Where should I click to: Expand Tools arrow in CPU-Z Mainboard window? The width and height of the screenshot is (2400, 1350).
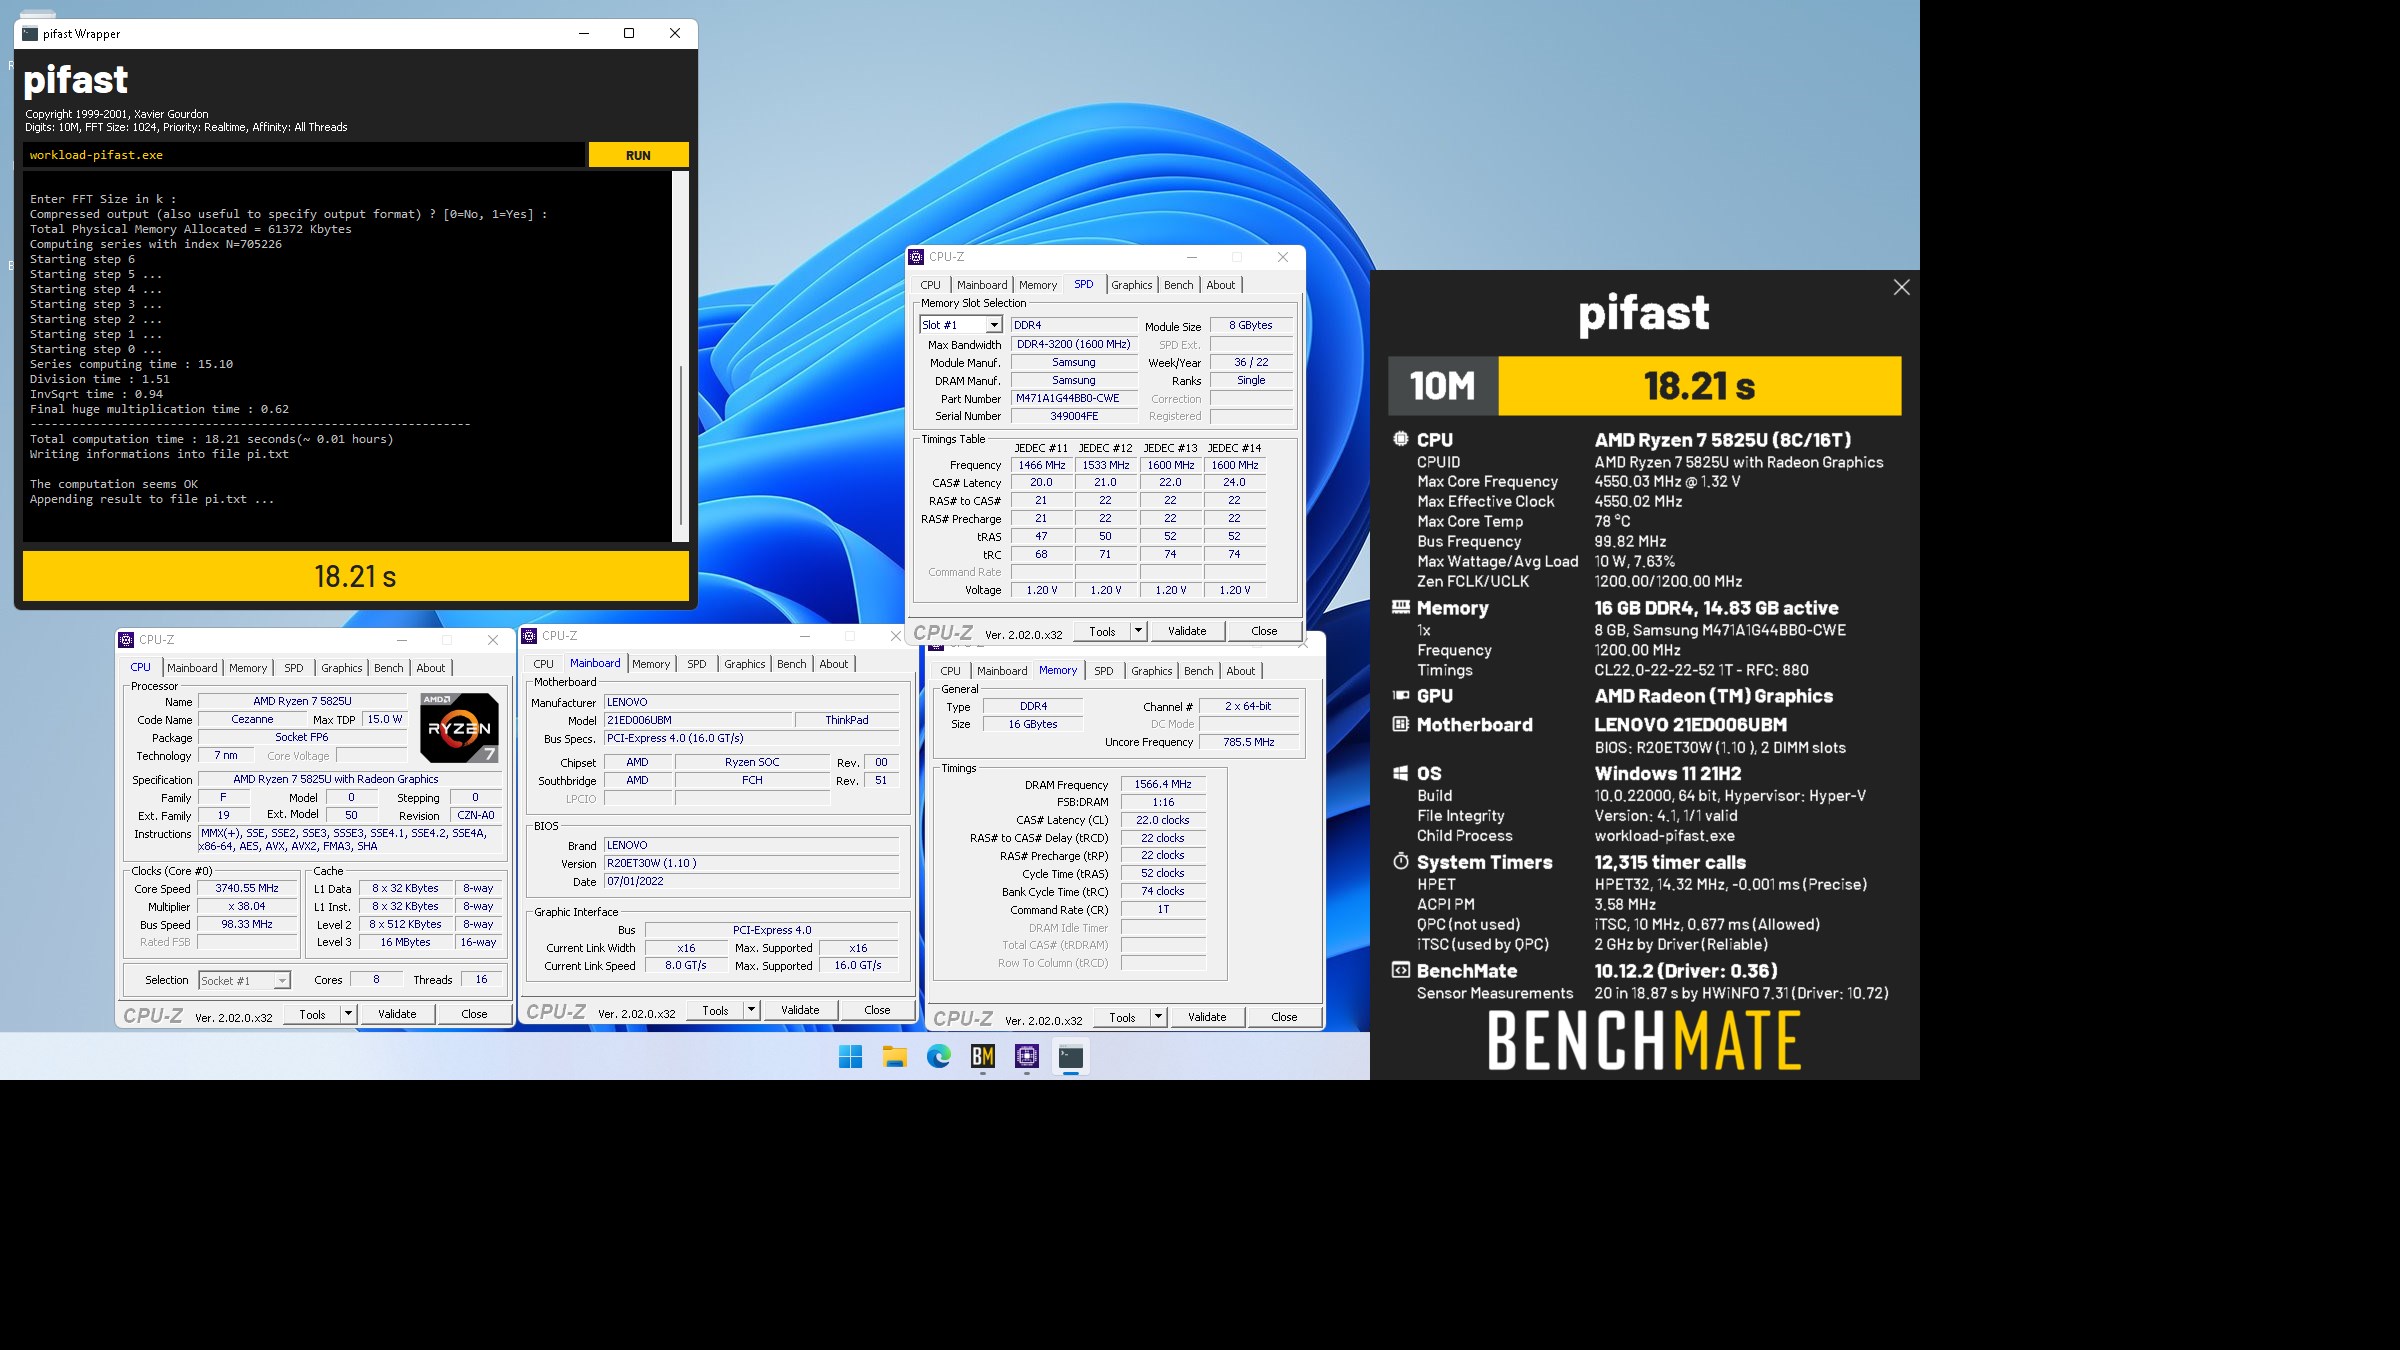click(751, 1010)
